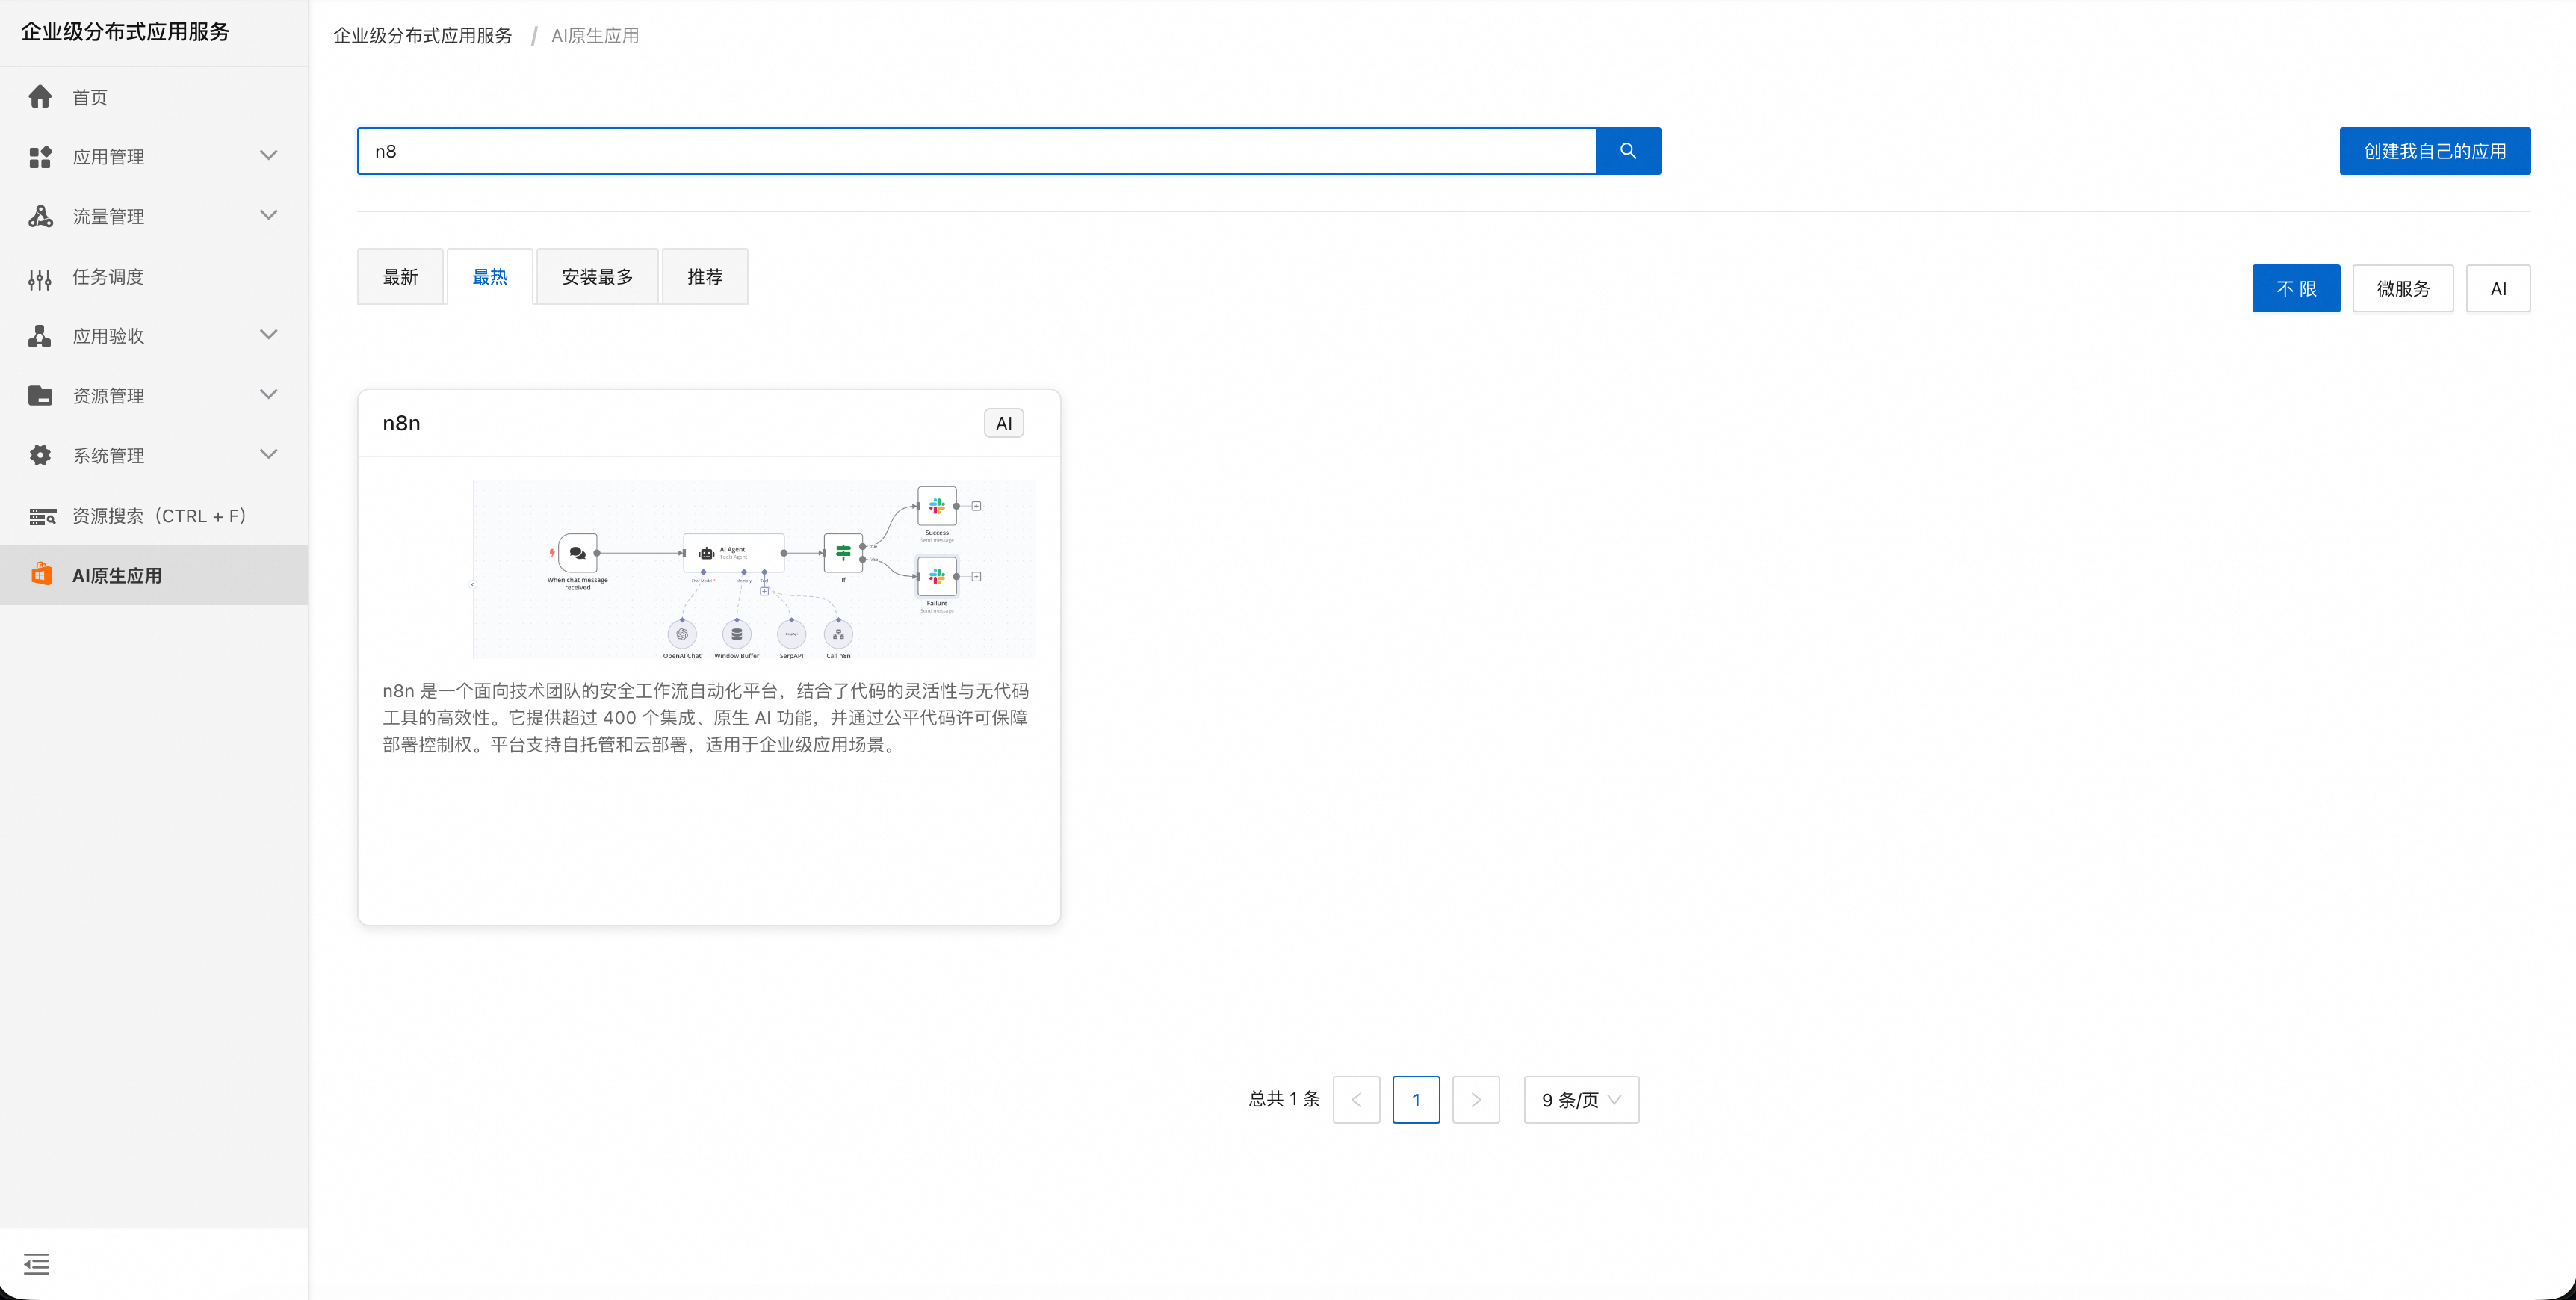Click the n8n workflow preview thumbnail
The height and width of the screenshot is (1300, 2576).
tap(754, 569)
